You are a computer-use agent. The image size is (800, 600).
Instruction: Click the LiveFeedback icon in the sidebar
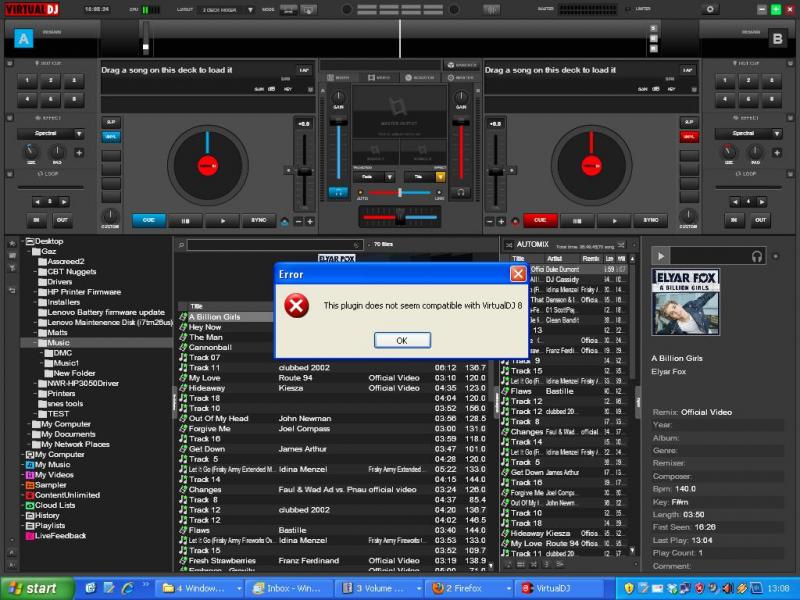(x=30, y=536)
